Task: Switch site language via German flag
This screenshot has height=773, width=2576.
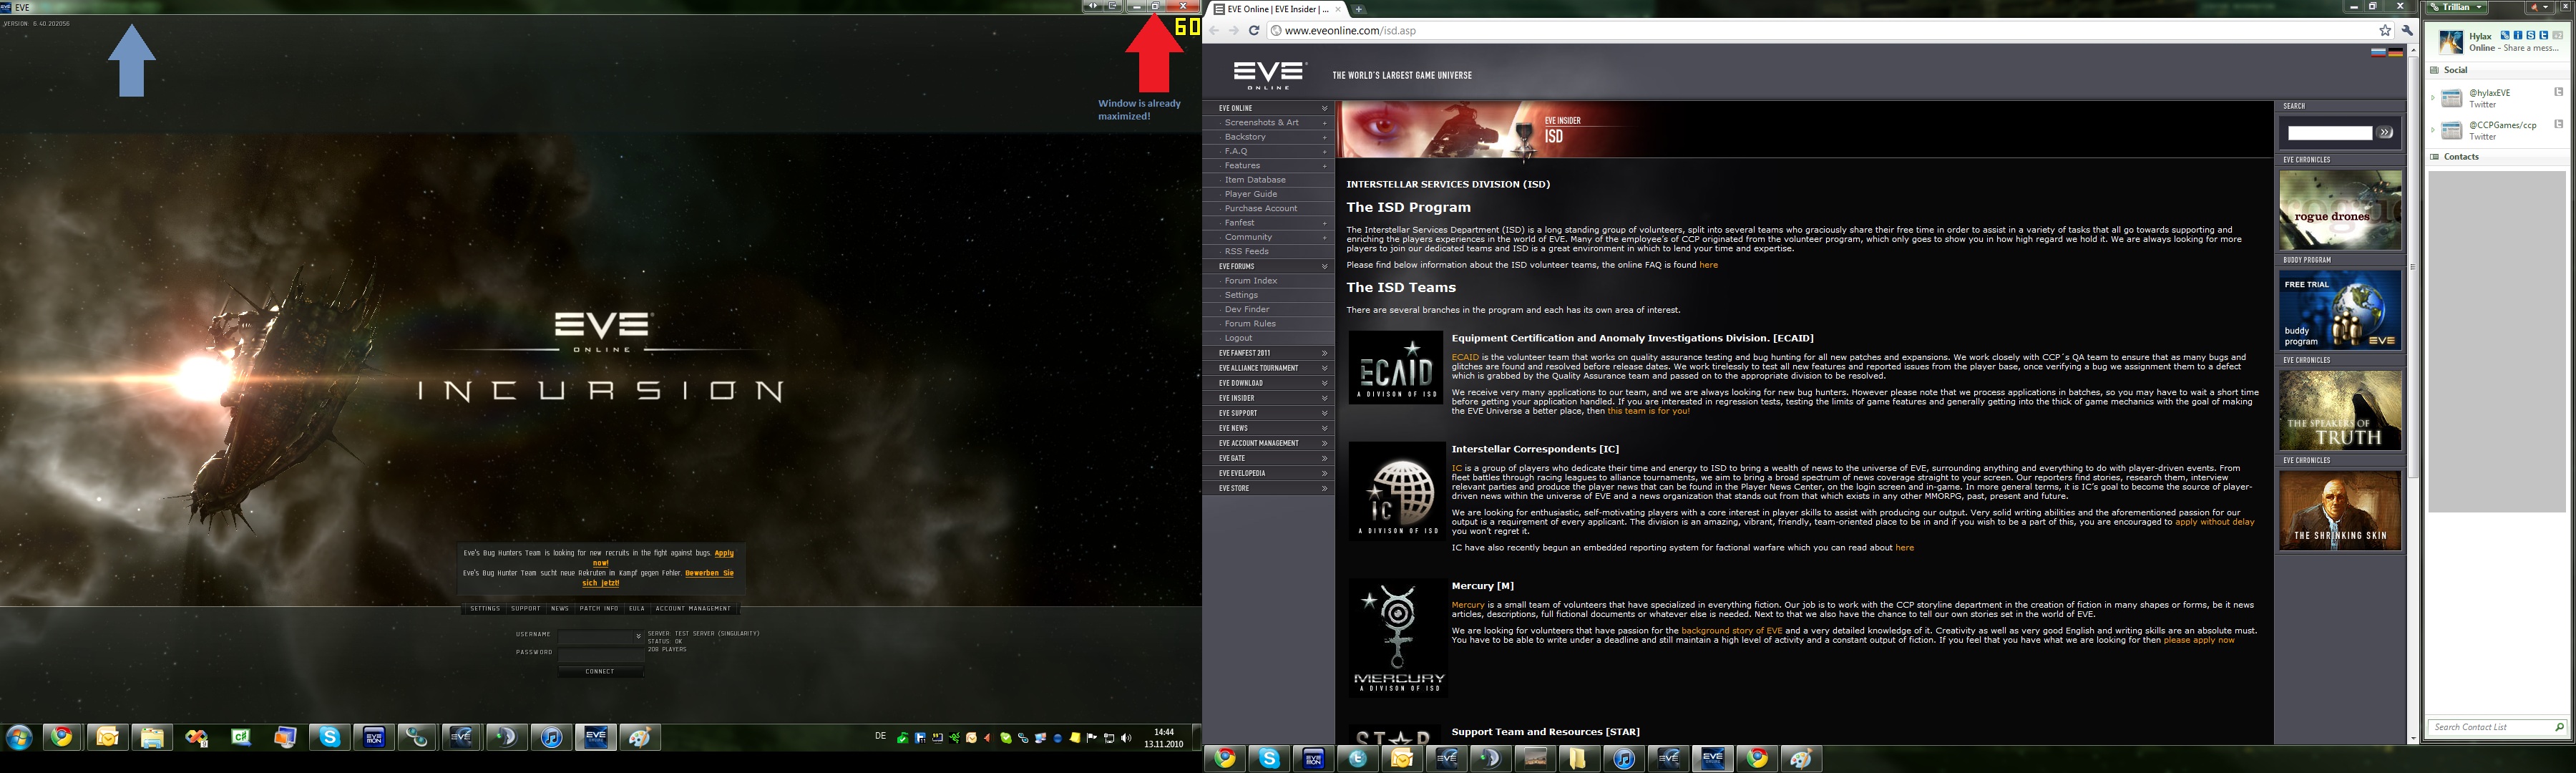Action: [2395, 52]
